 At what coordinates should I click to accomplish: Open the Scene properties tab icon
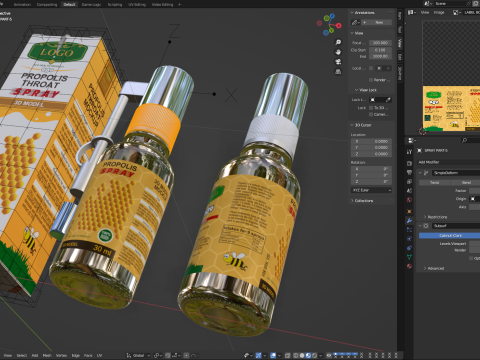coord(409,191)
